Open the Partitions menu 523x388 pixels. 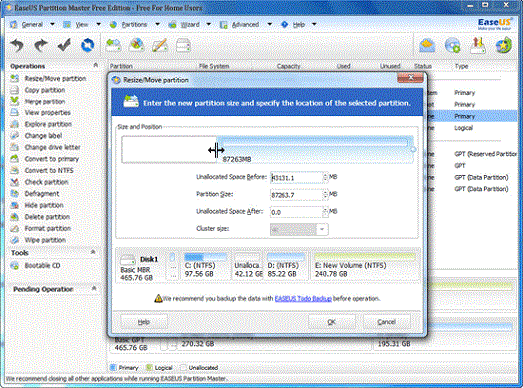coord(134,24)
